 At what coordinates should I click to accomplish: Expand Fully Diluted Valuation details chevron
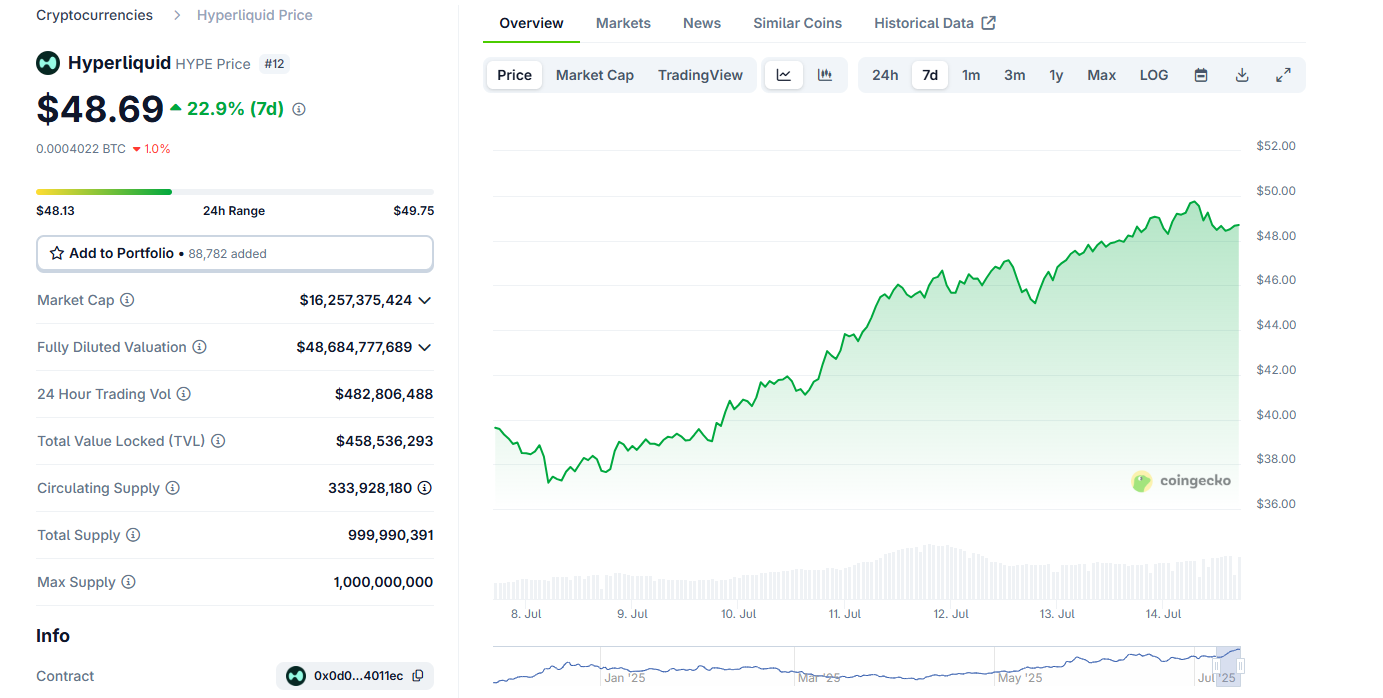[x=425, y=347]
